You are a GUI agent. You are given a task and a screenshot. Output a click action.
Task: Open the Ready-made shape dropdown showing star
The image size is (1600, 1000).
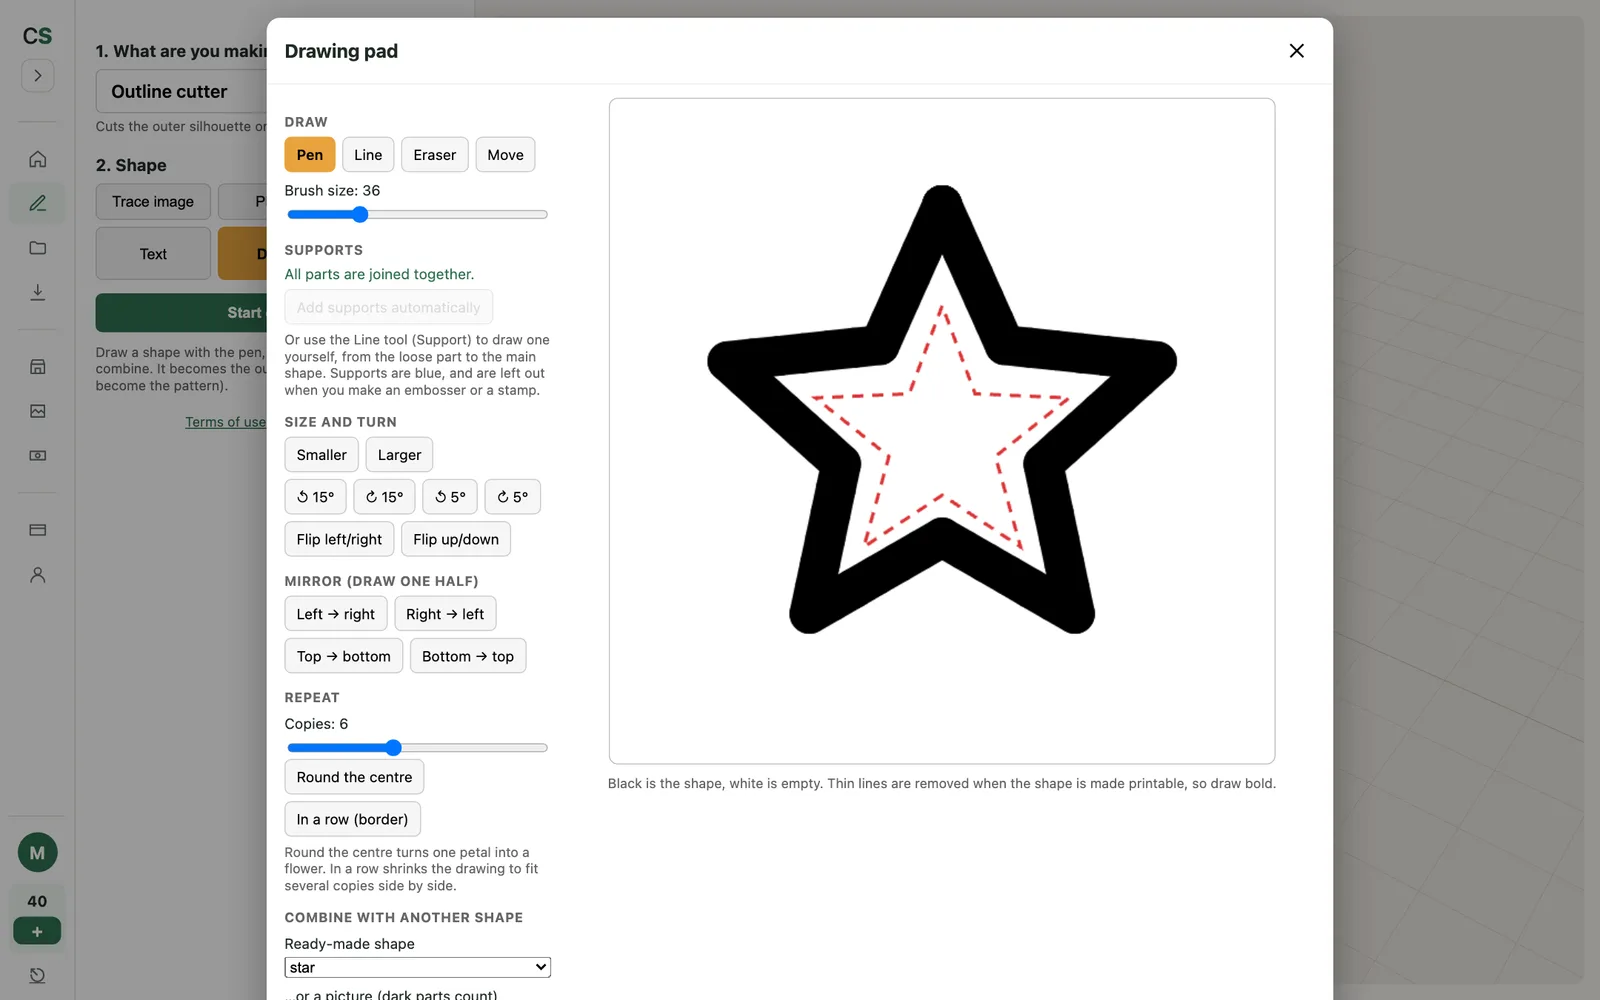[417, 967]
